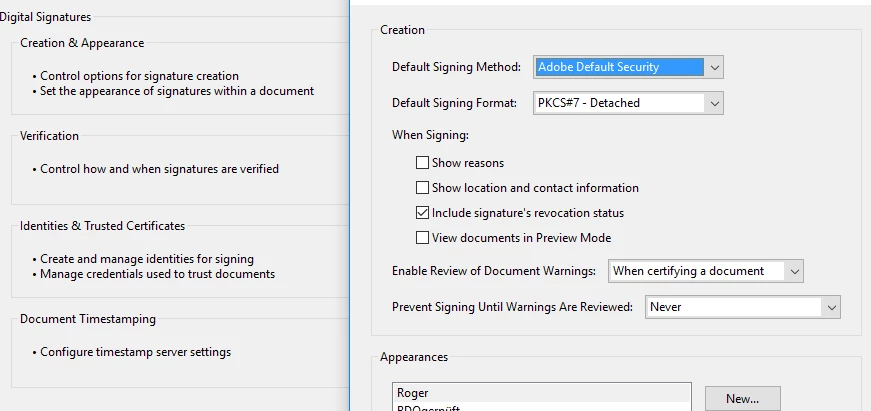Expand Prevent Signing Until Warnings Are Reviewed dropdown
This screenshot has width=871, height=411.
[x=831, y=307]
